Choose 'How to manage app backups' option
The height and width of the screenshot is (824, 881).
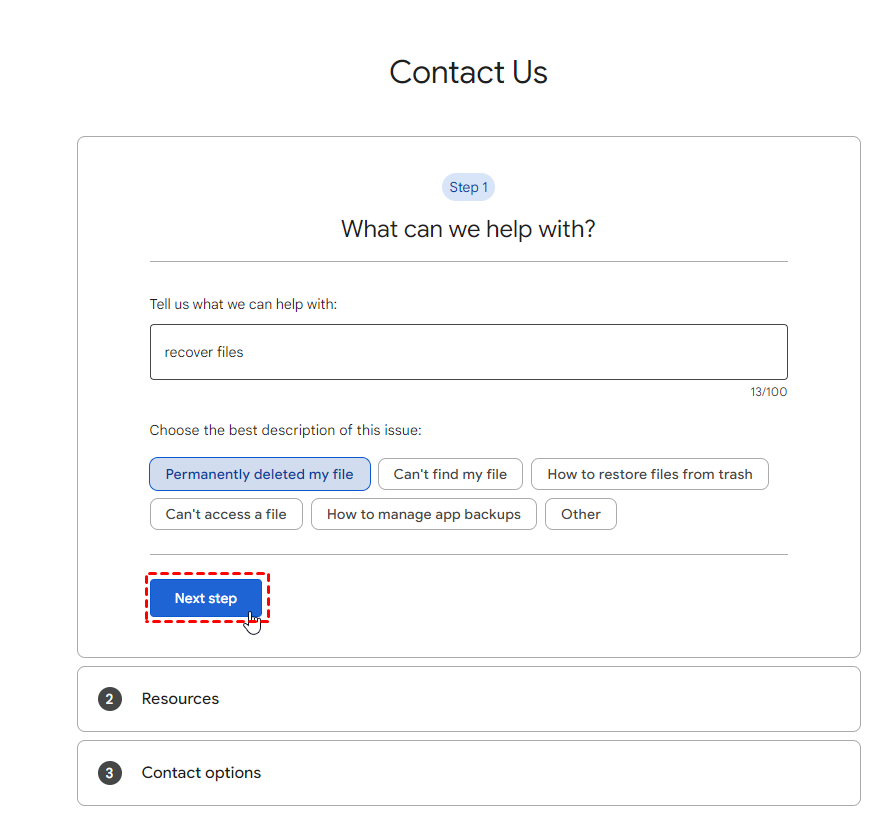[424, 514]
